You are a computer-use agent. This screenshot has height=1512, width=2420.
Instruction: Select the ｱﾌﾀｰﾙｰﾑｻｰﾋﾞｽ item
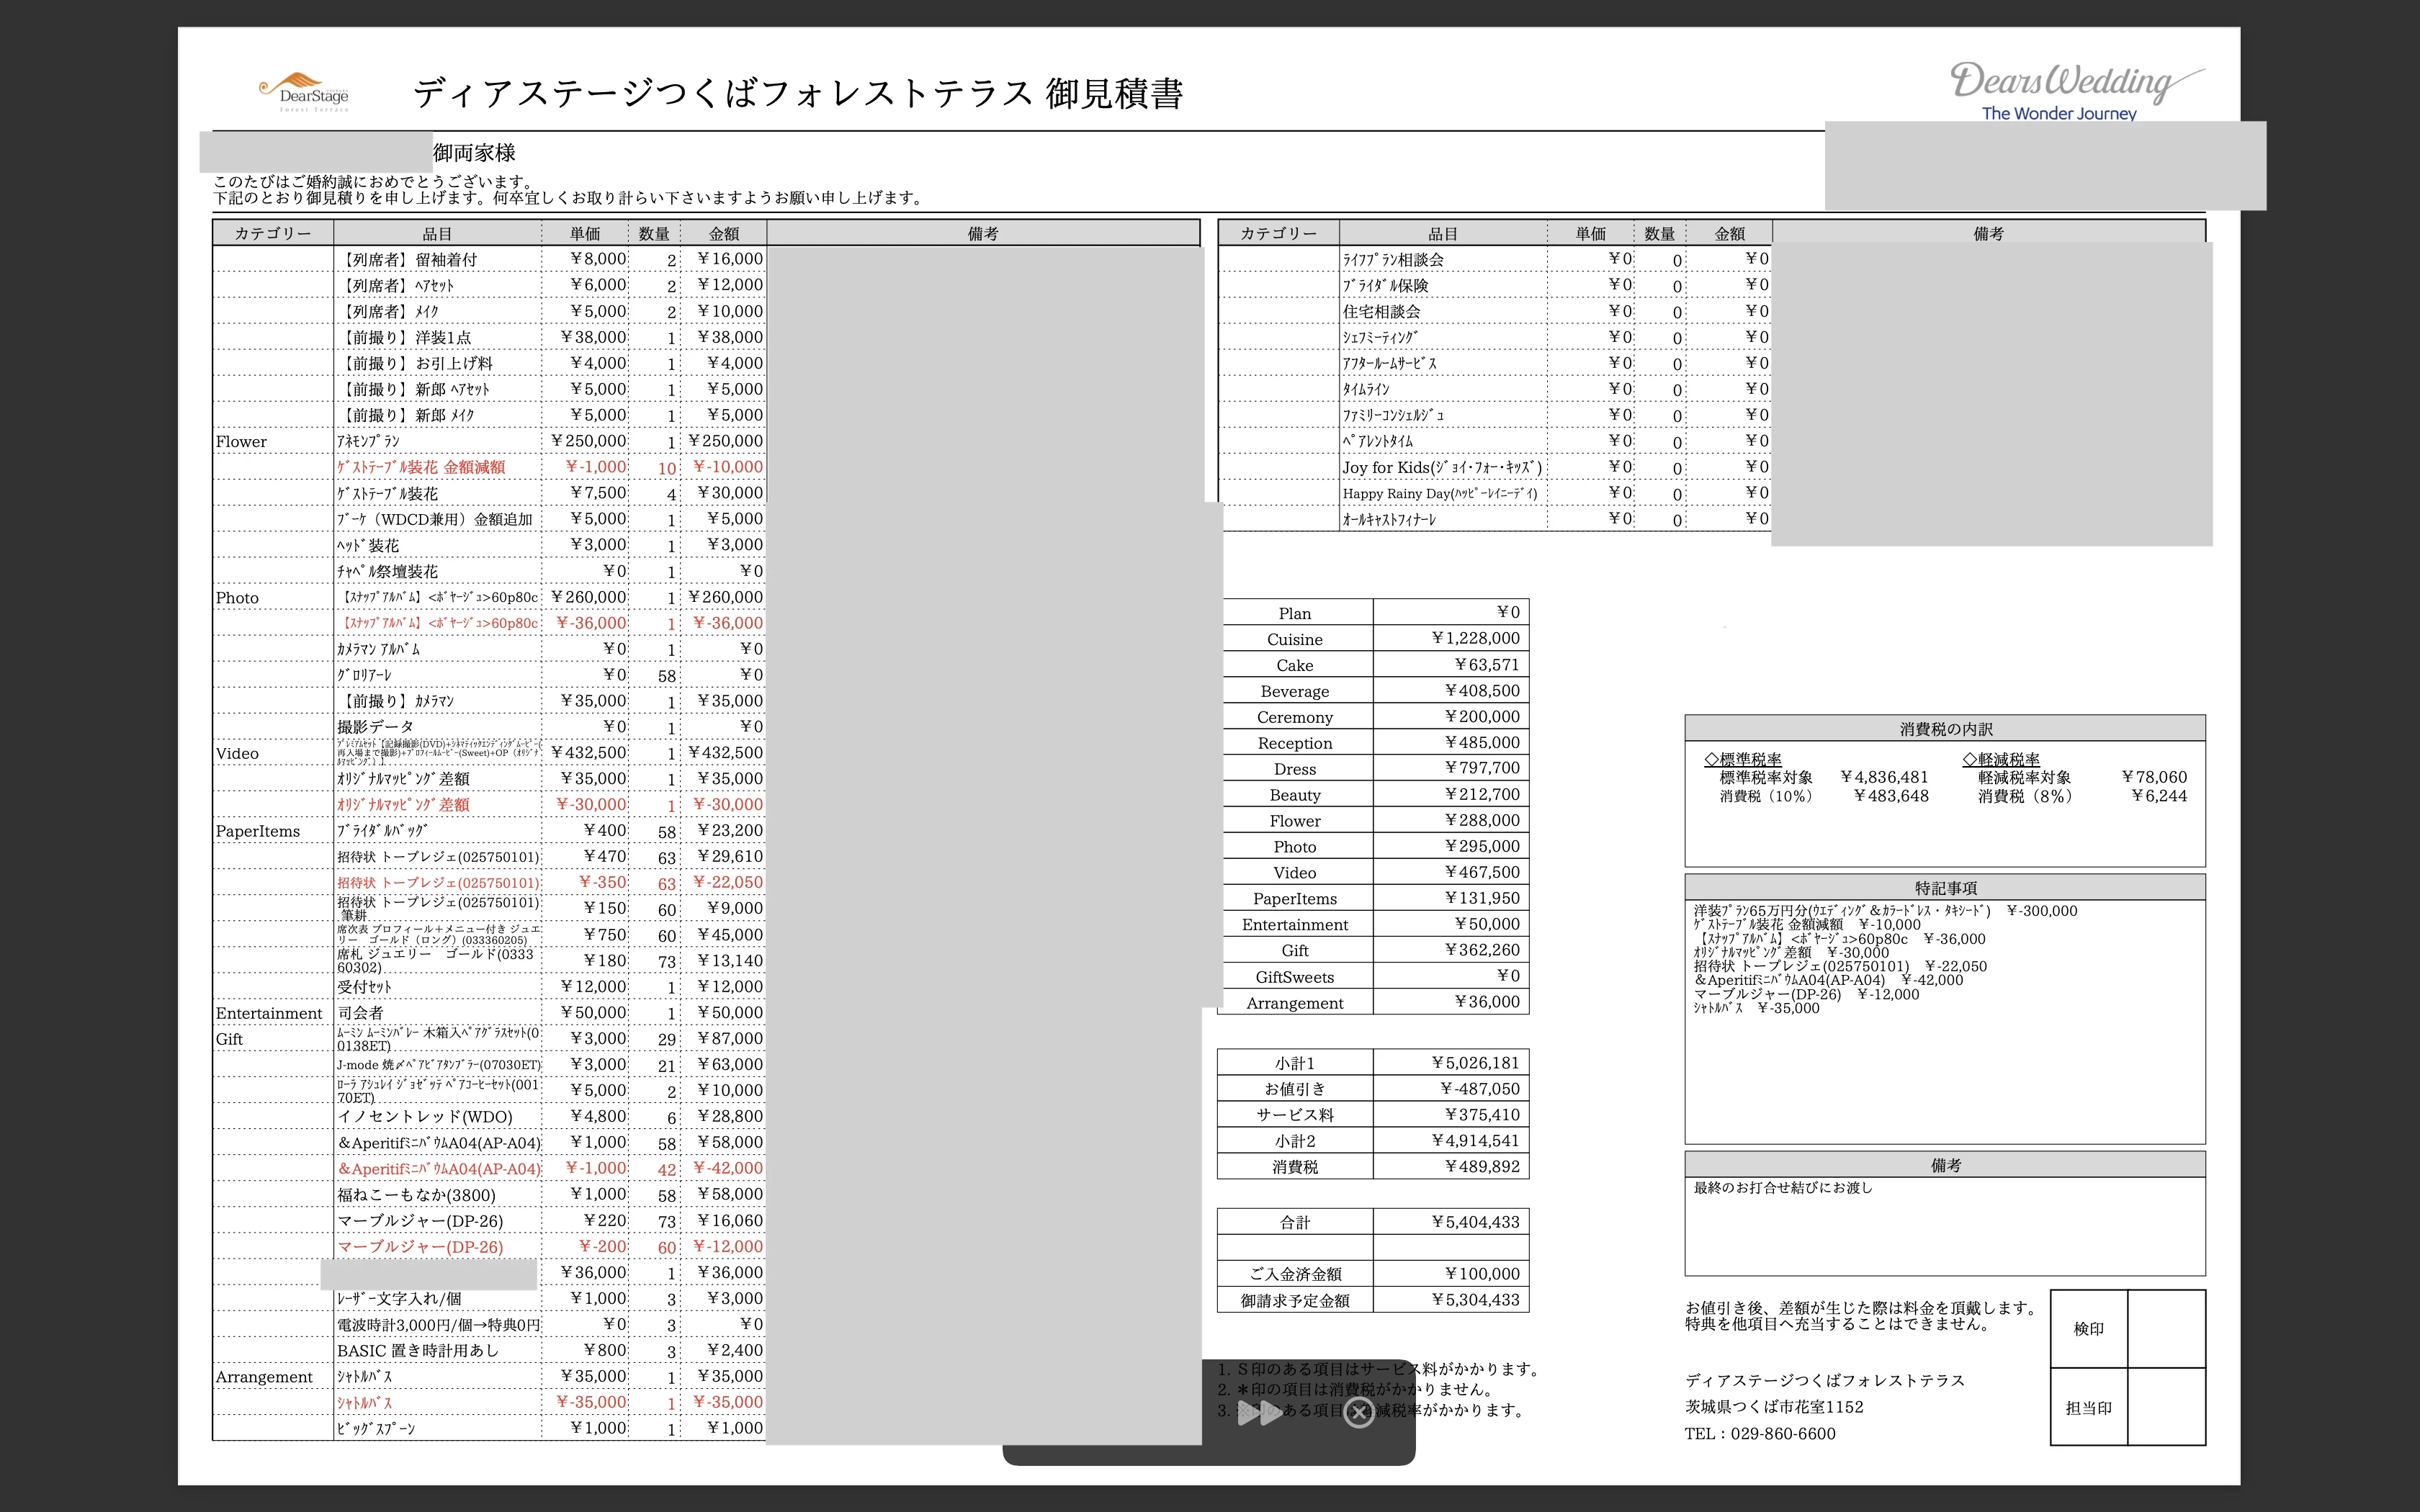click(x=1389, y=363)
